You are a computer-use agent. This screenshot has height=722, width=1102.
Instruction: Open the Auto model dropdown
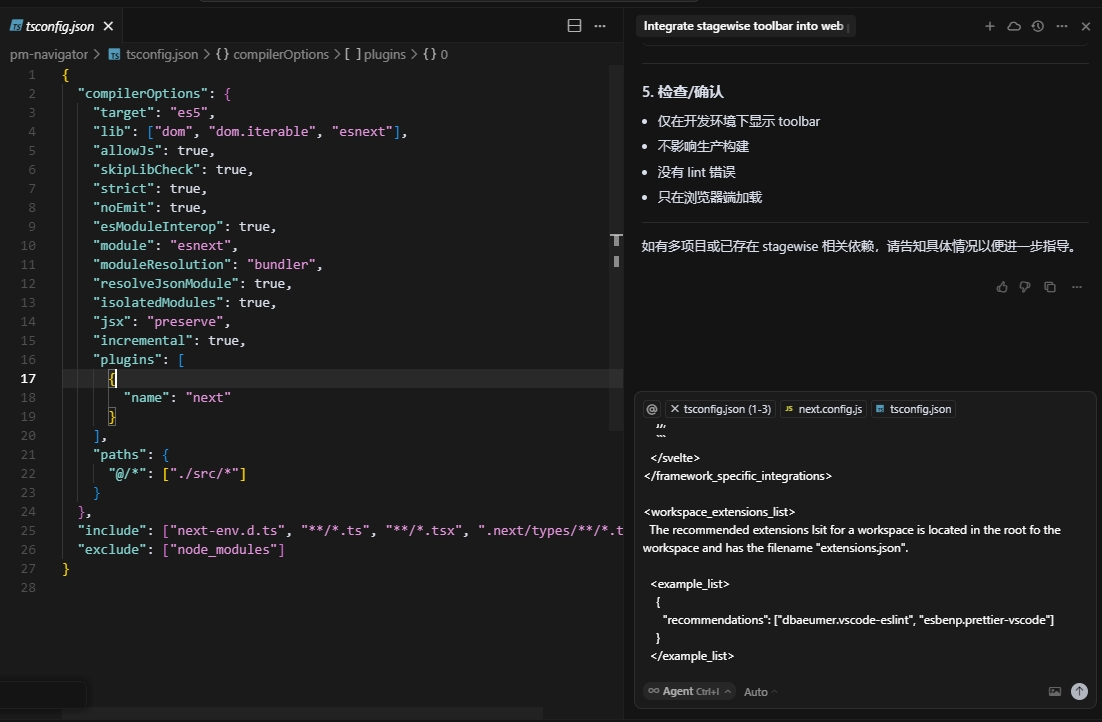coord(760,692)
